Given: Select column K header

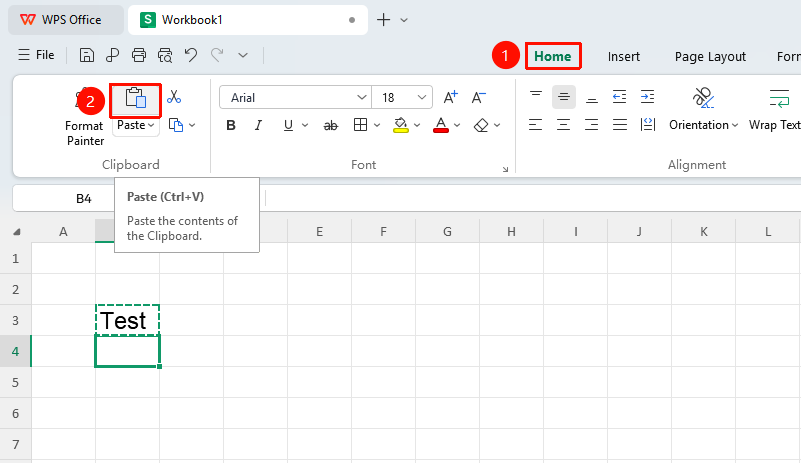Looking at the screenshot, I should (x=703, y=232).
